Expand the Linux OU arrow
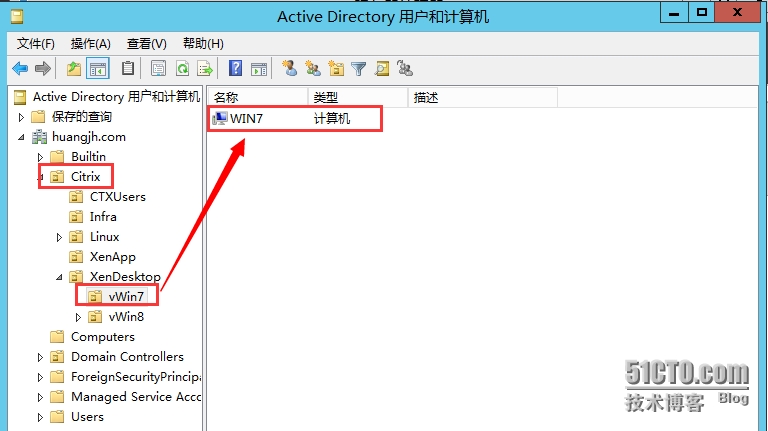 (59, 238)
